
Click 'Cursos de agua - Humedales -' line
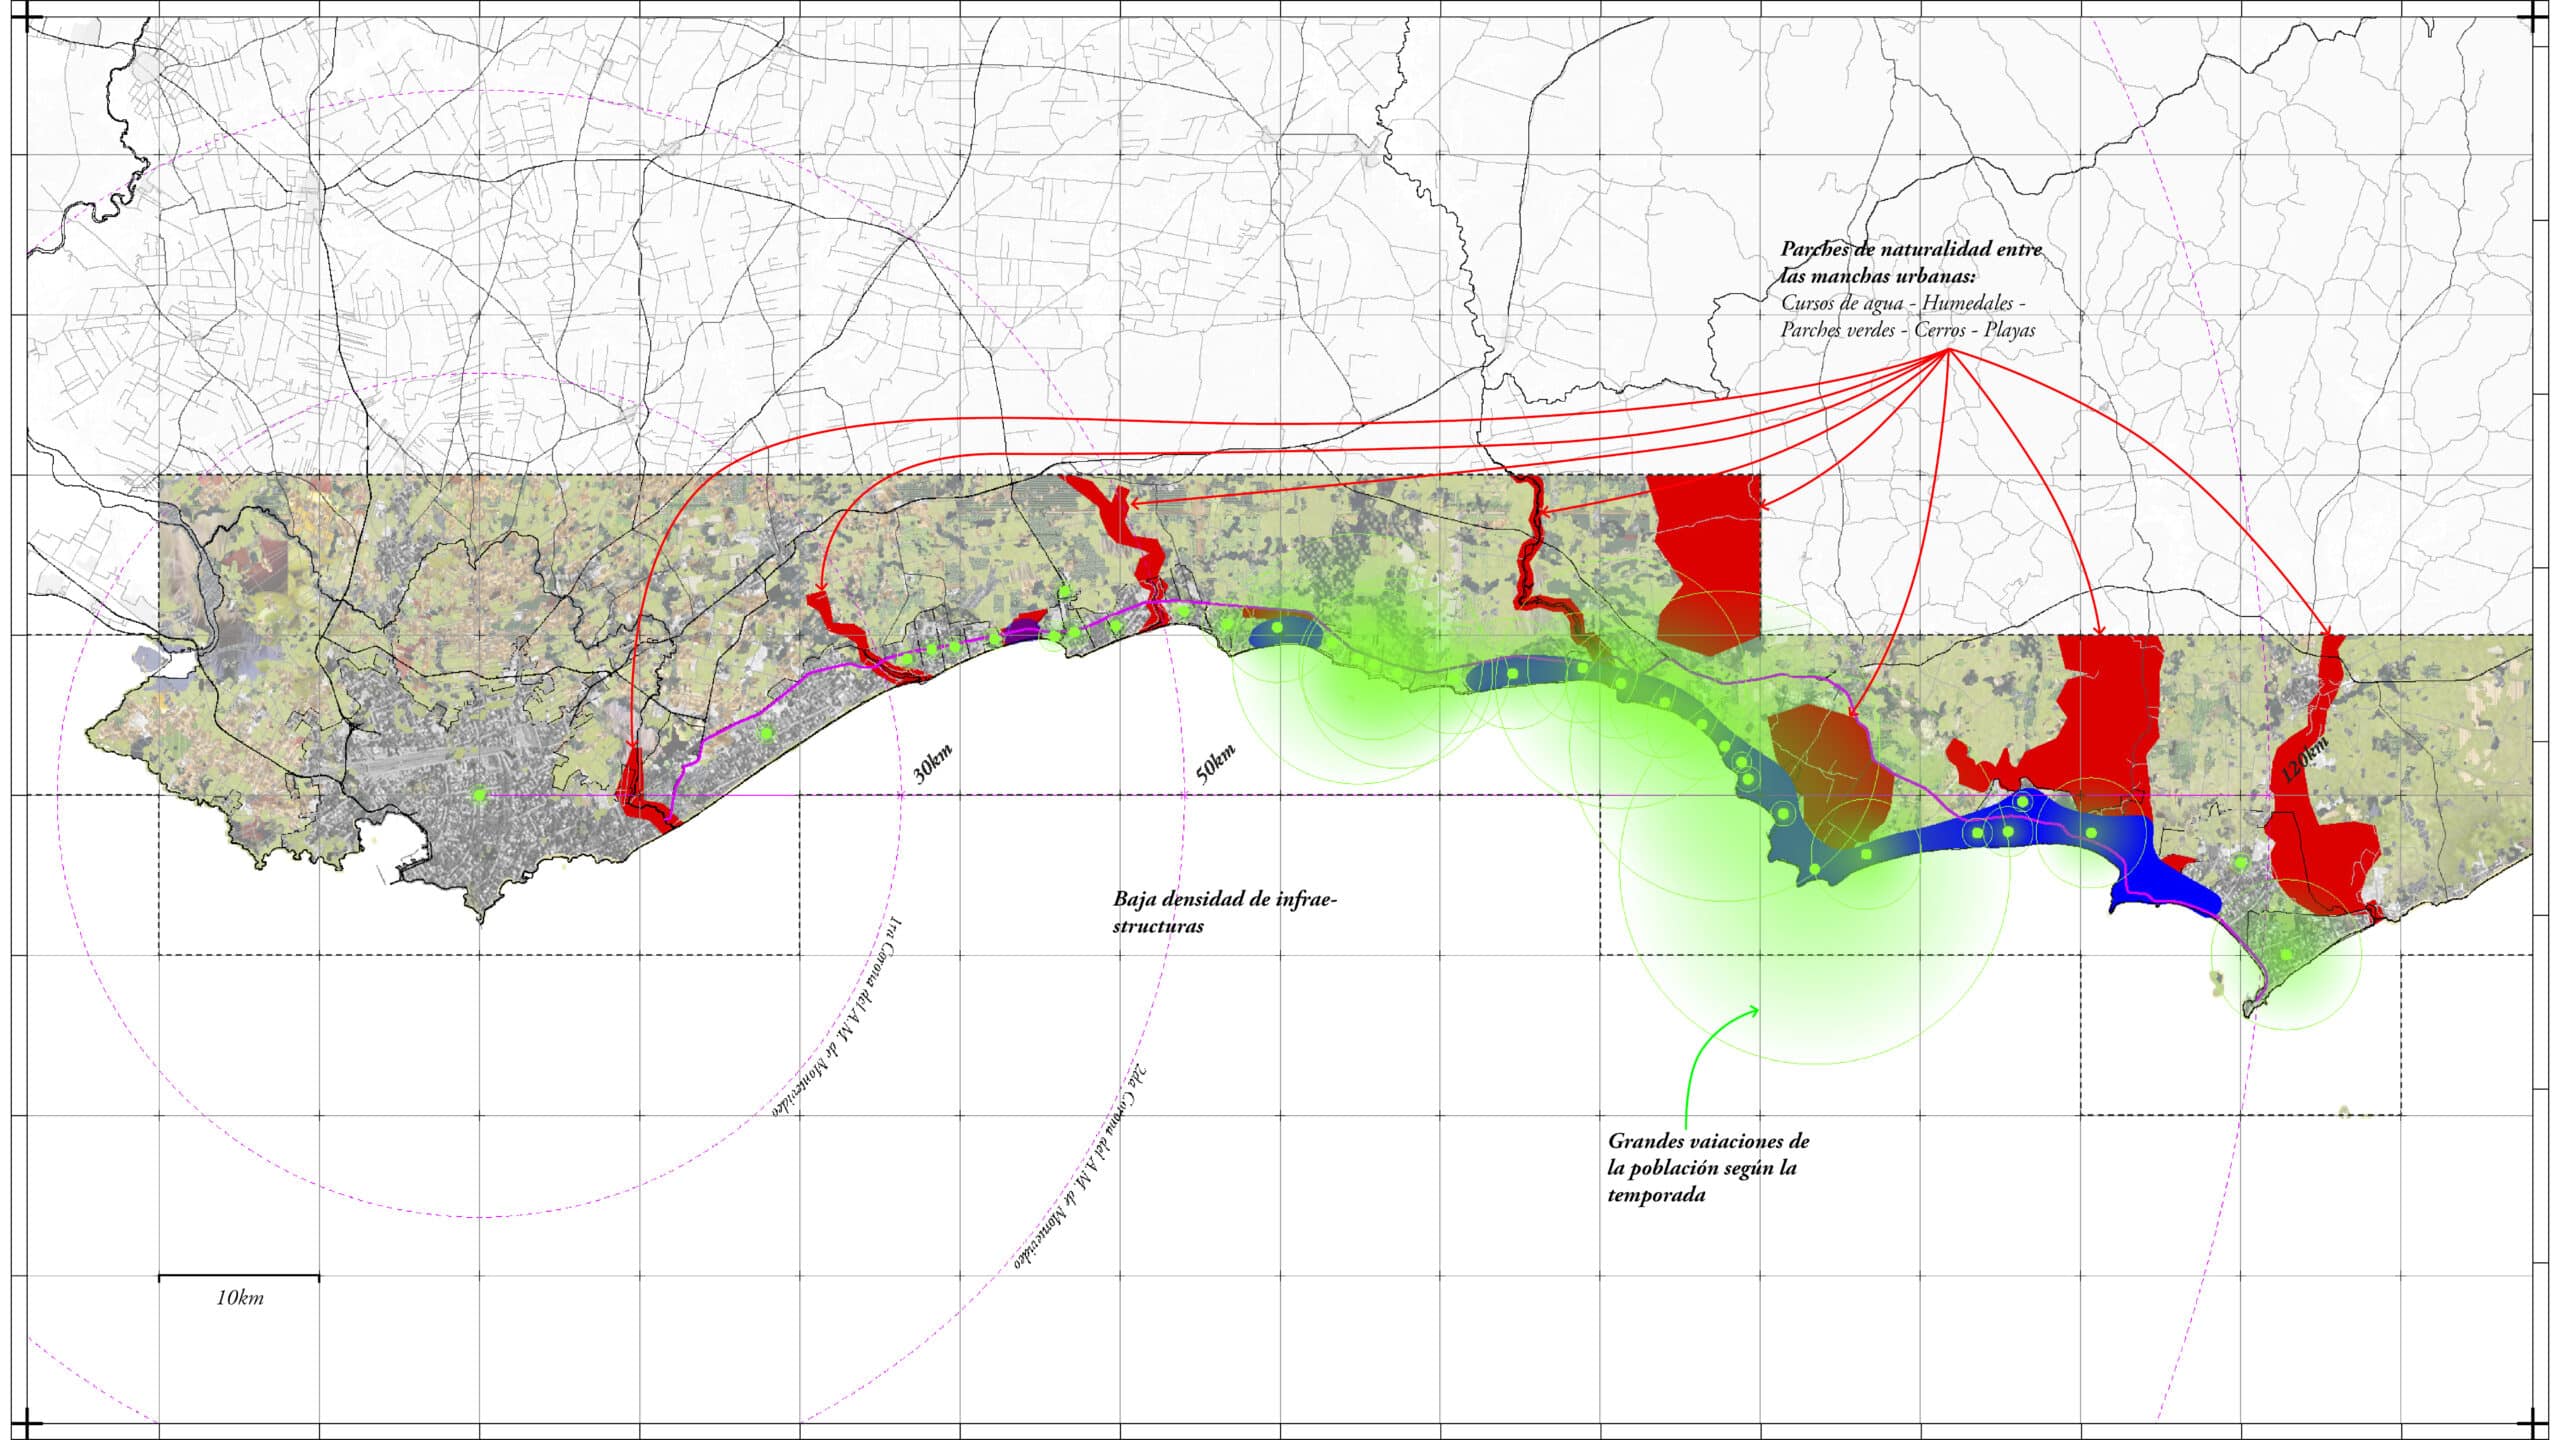pos(1903,303)
